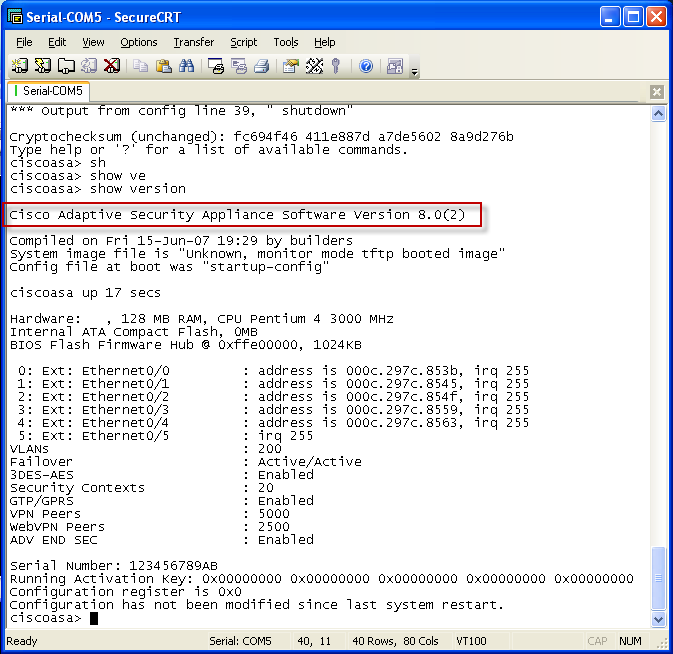
Task: Click the Connect in Tab icon
Action: [x=66, y=66]
